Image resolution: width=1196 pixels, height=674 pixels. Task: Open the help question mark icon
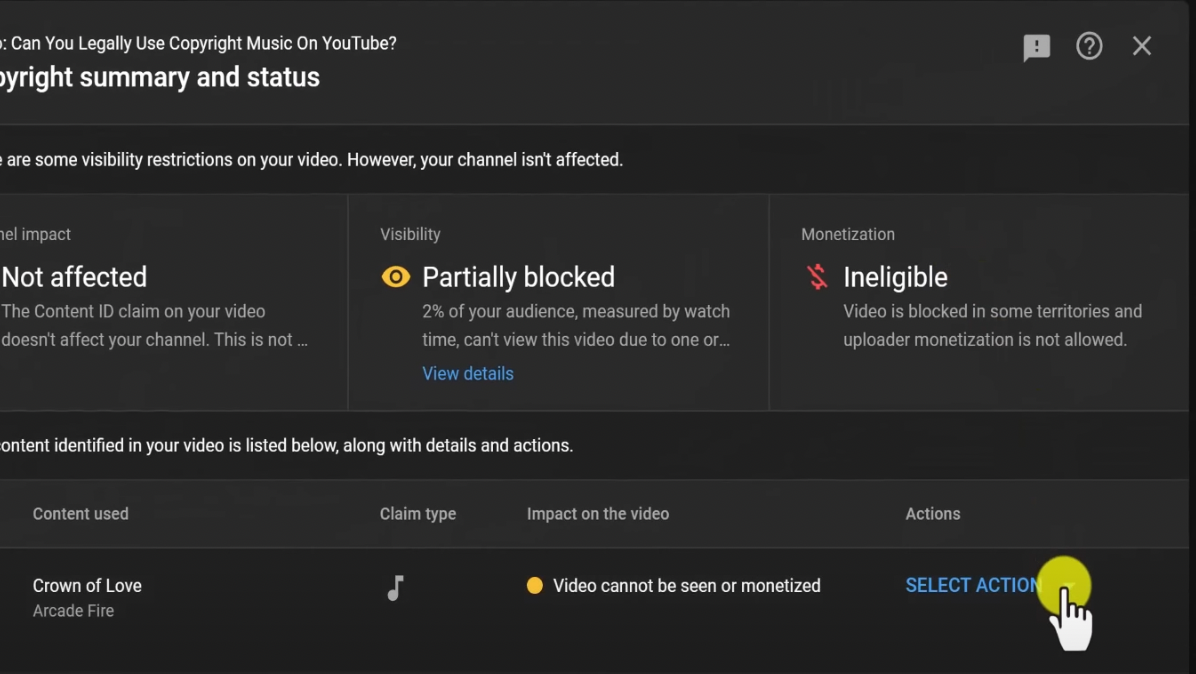tap(1088, 47)
